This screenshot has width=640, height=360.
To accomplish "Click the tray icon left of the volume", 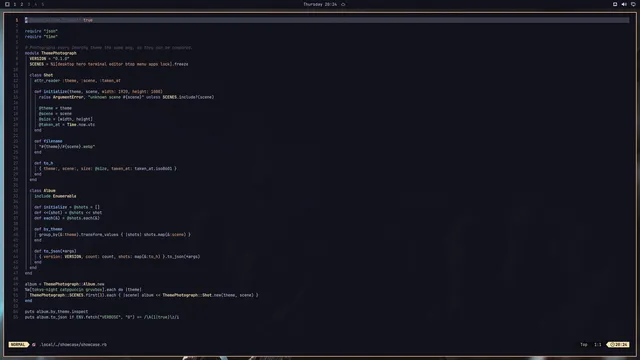I will coord(615,4).
